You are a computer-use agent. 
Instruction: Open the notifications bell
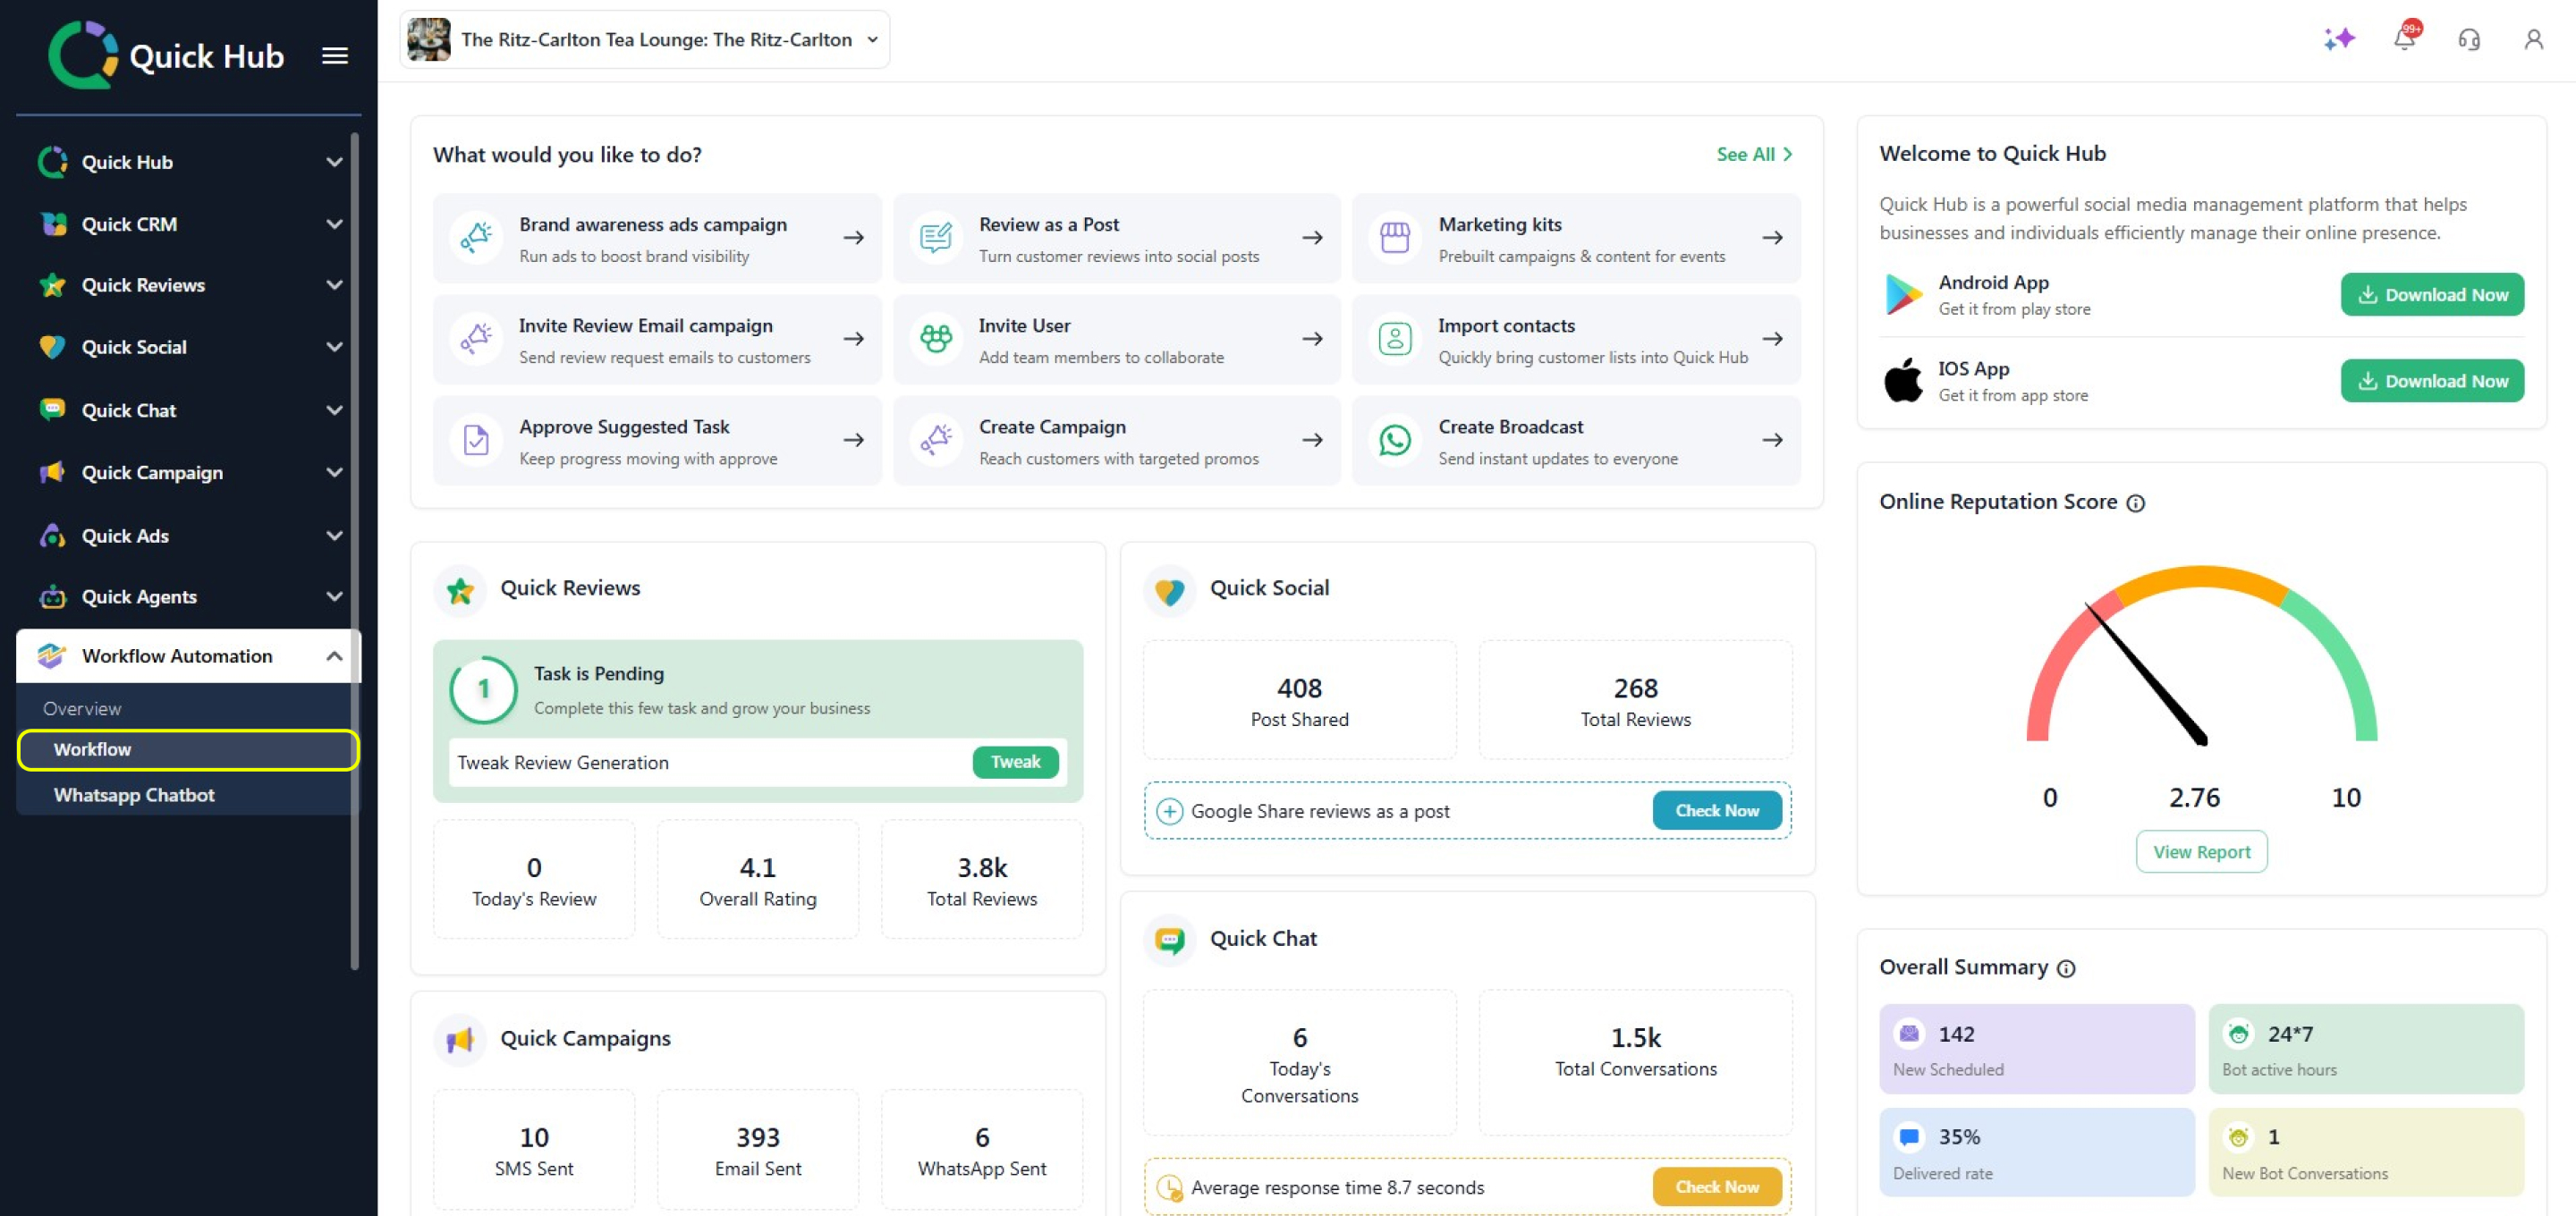2404,39
